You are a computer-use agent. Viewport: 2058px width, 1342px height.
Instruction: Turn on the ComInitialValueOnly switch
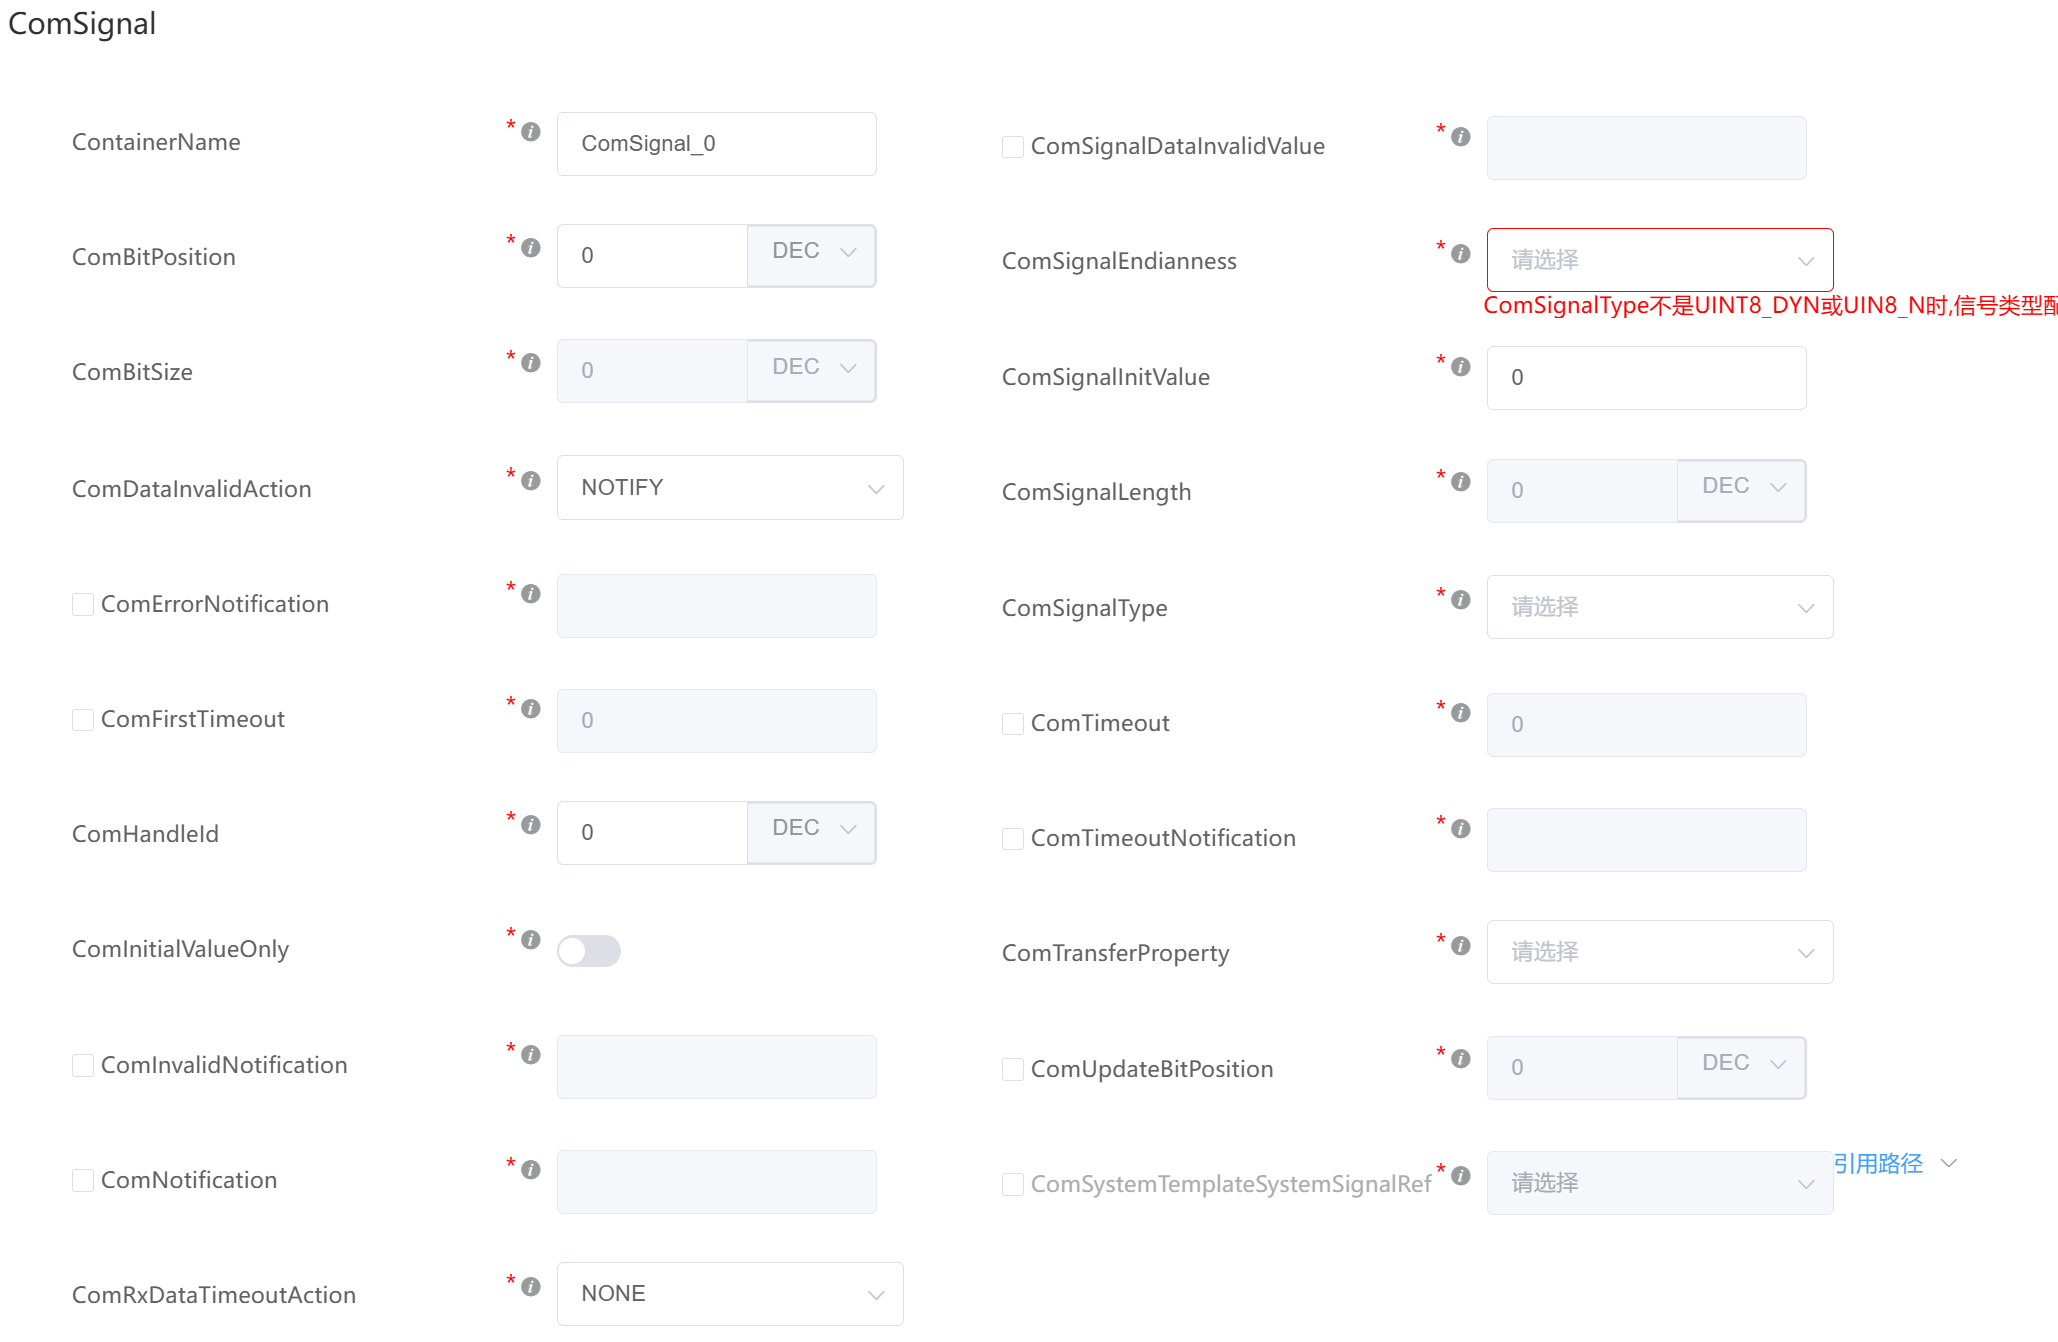coord(589,951)
